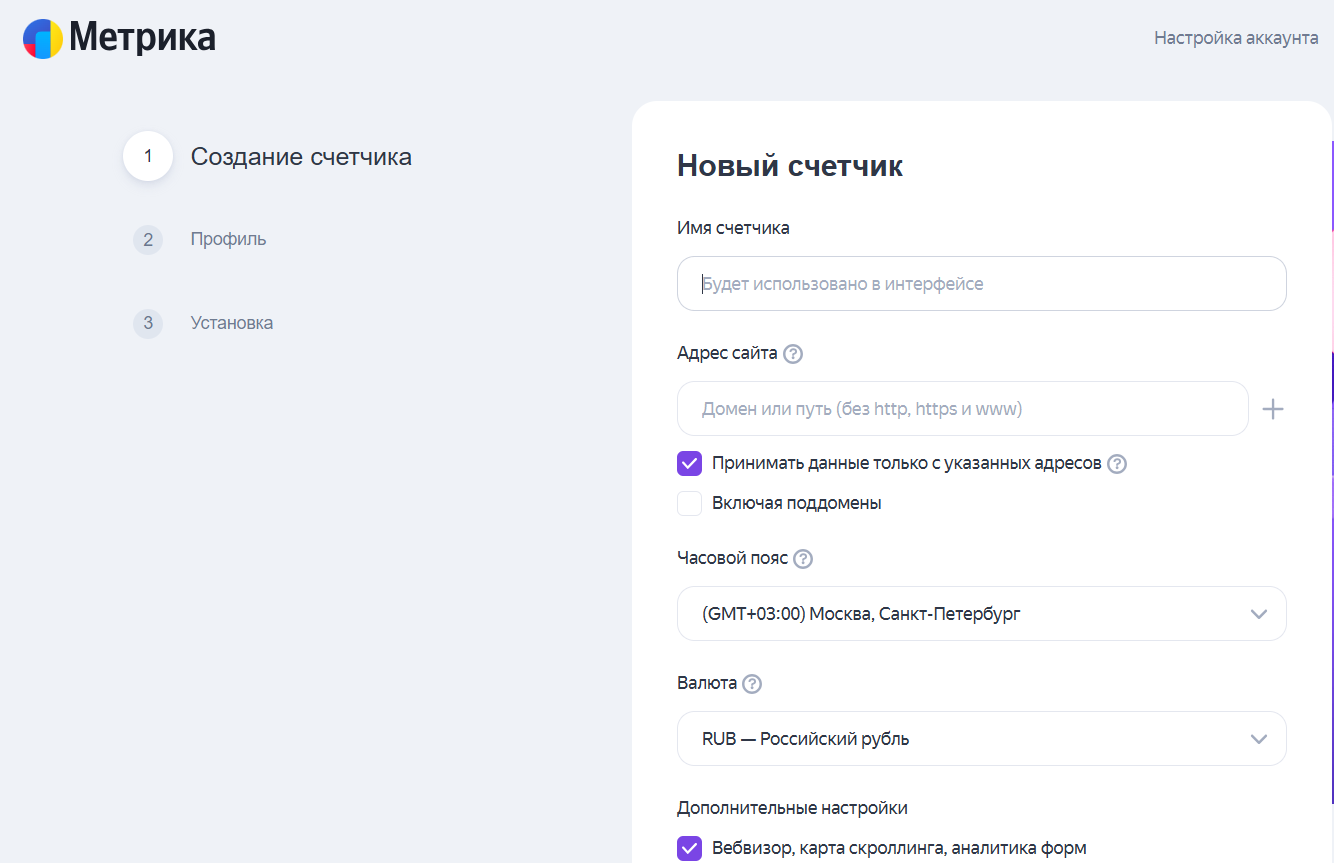Open the help icon beside "Часовой пояс"
The height and width of the screenshot is (863, 1334).
tap(802, 558)
